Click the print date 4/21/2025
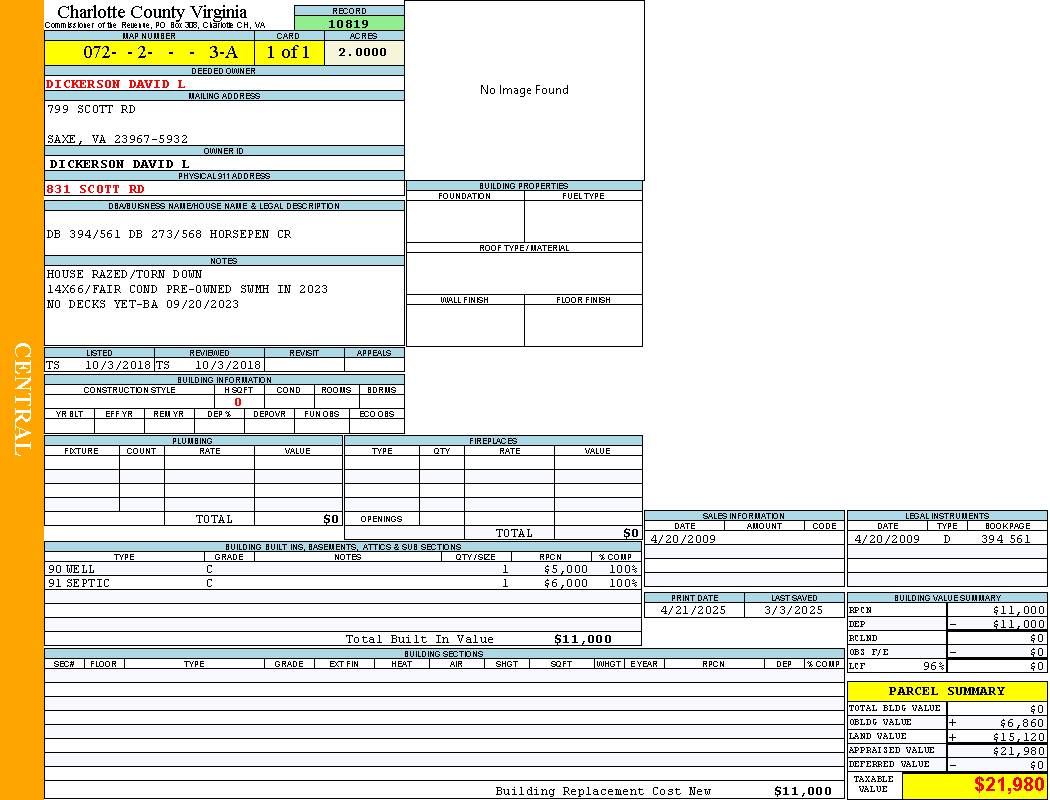This screenshot has height=800, width=1050. pyautogui.click(x=694, y=610)
